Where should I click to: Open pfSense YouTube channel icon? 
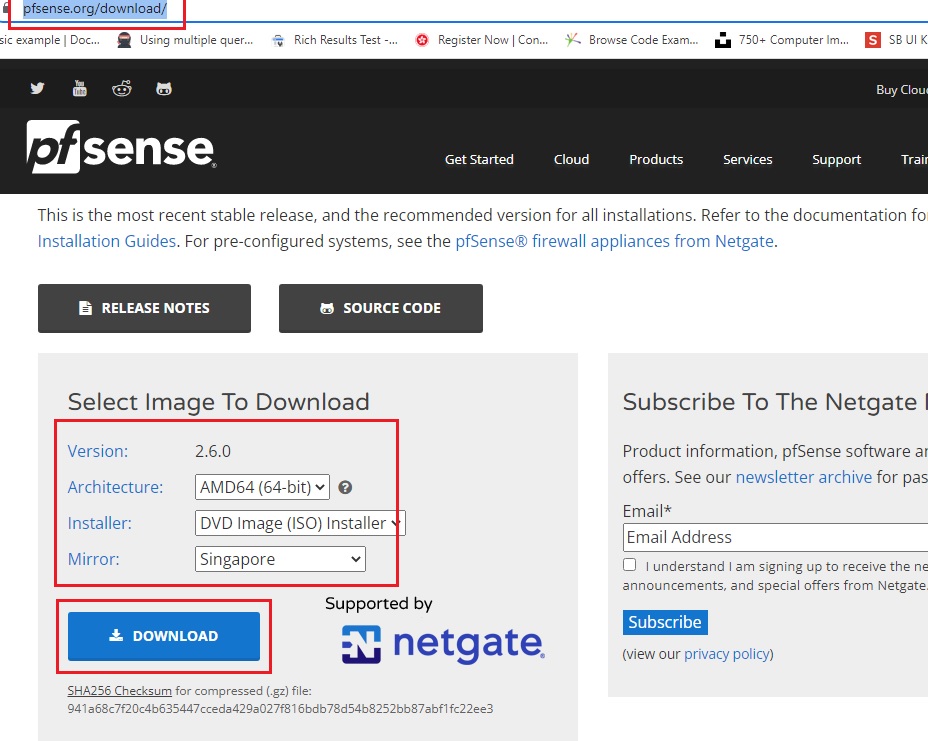79,89
